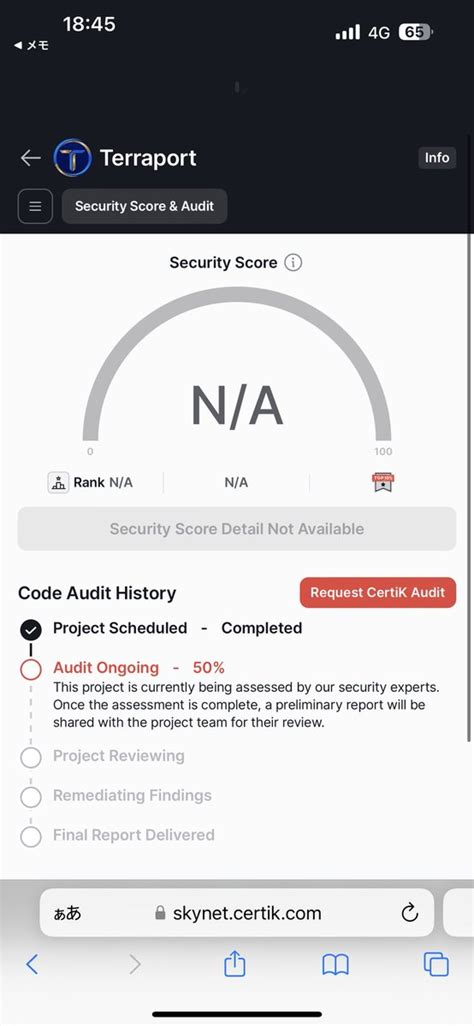
Task: Select the Project Reviewing step circle
Action: tap(31, 757)
